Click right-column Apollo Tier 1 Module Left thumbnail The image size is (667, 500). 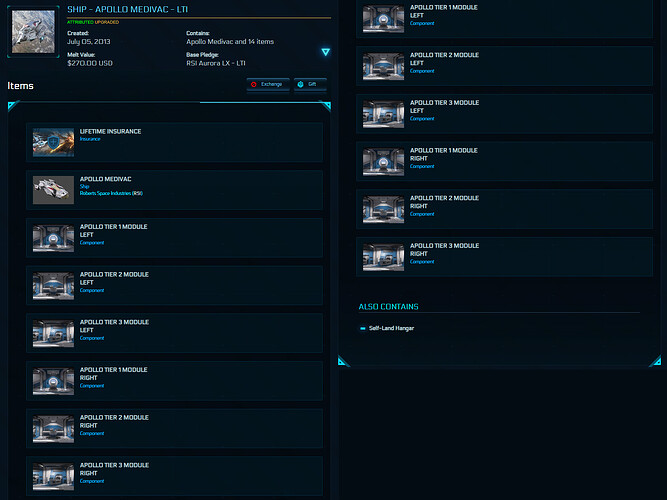coord(384,19)
